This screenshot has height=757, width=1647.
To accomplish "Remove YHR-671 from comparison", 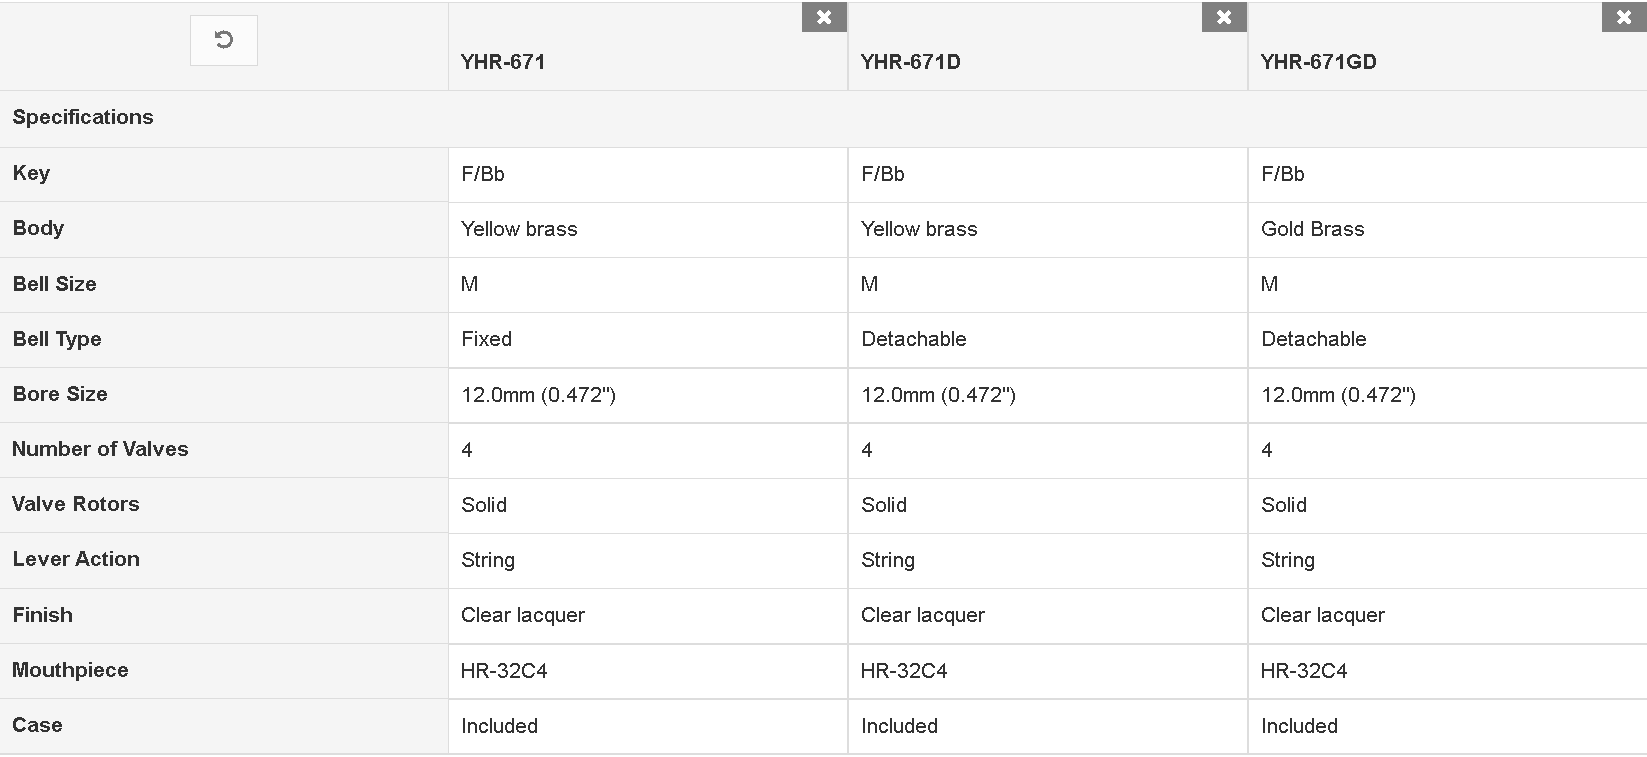I will coord(824,17).
